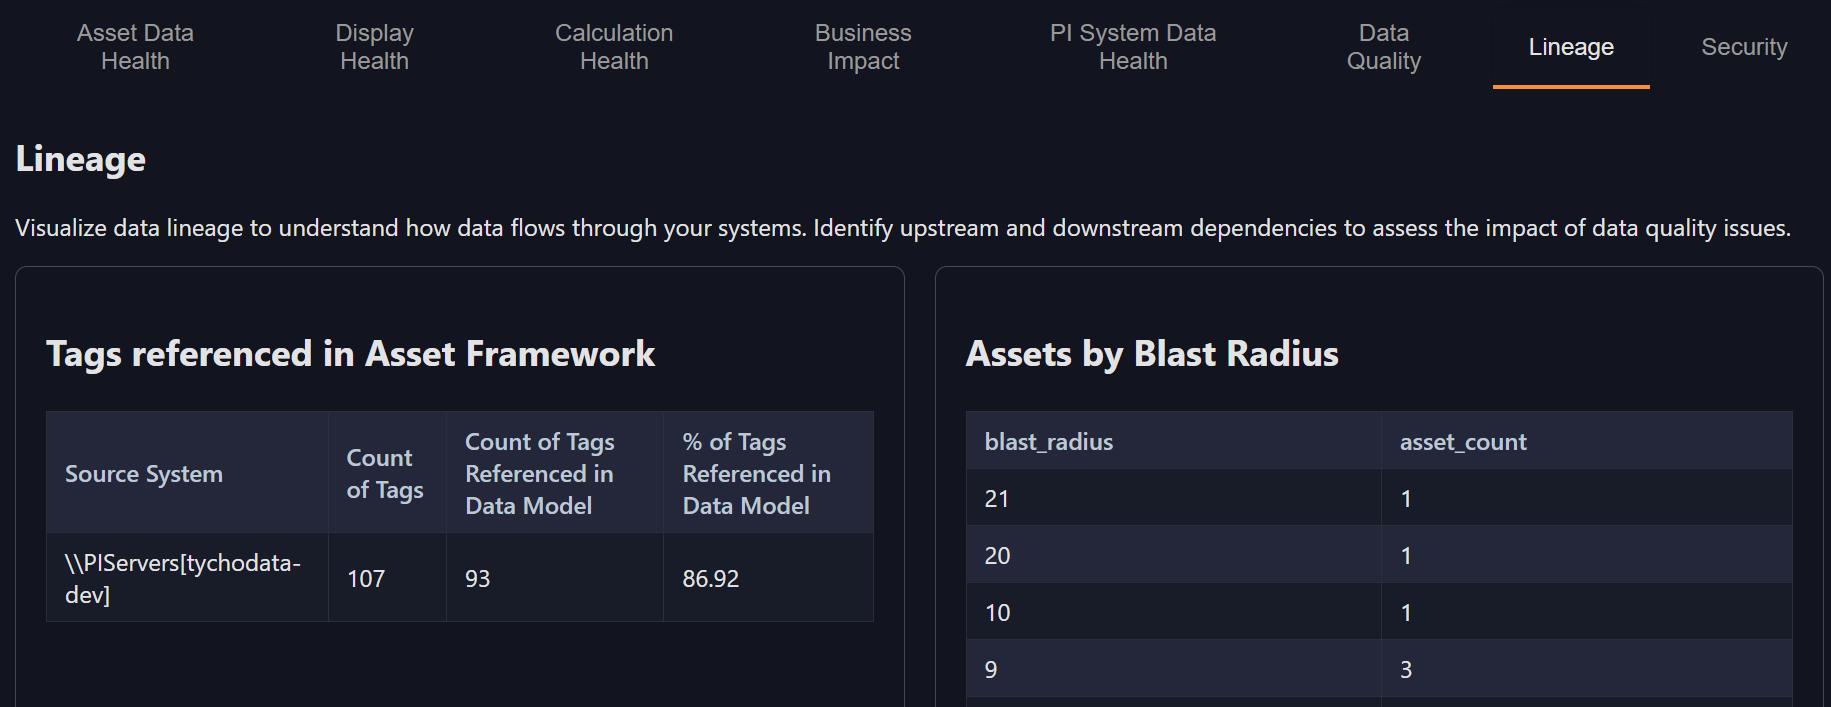
Task: Click the blast_radius column header
Action: pos(1049,442)
